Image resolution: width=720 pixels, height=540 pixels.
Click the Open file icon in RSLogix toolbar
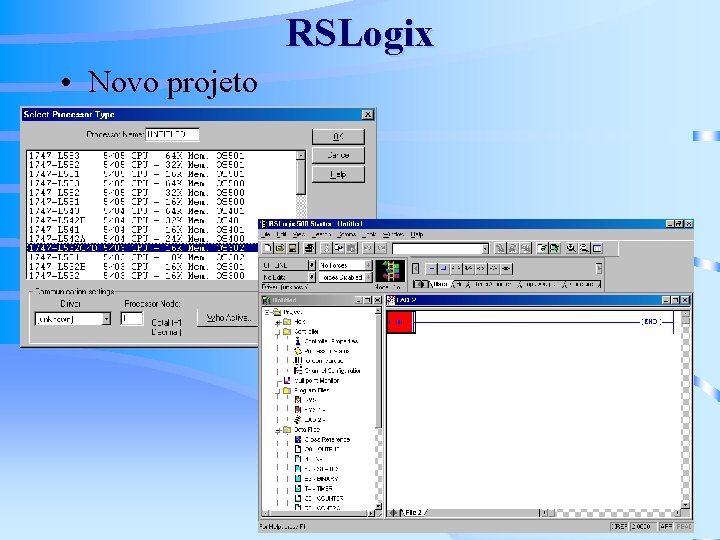point(280,248)
